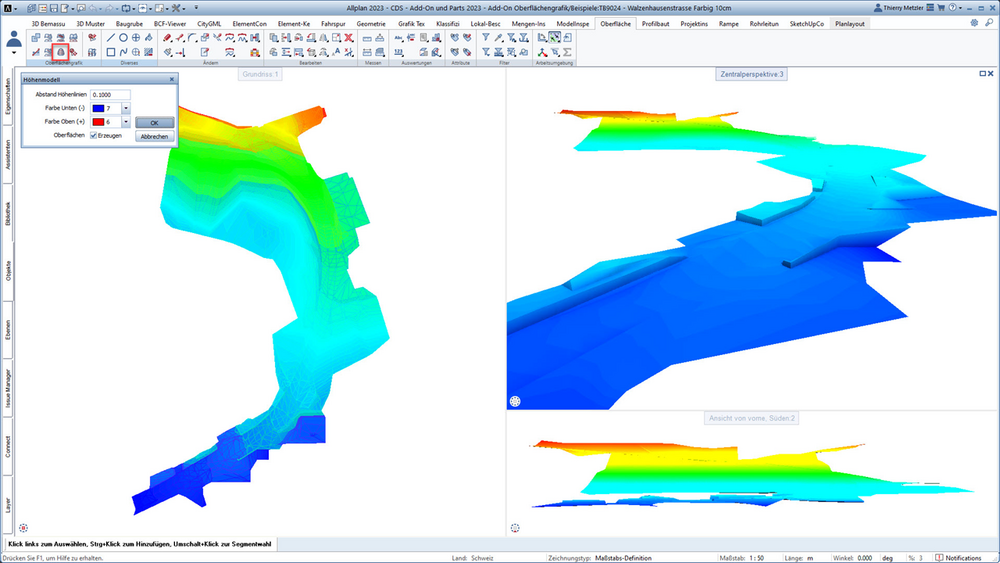Toggle the Erzeugen Oberflächen checkbox

coord(94,135)
